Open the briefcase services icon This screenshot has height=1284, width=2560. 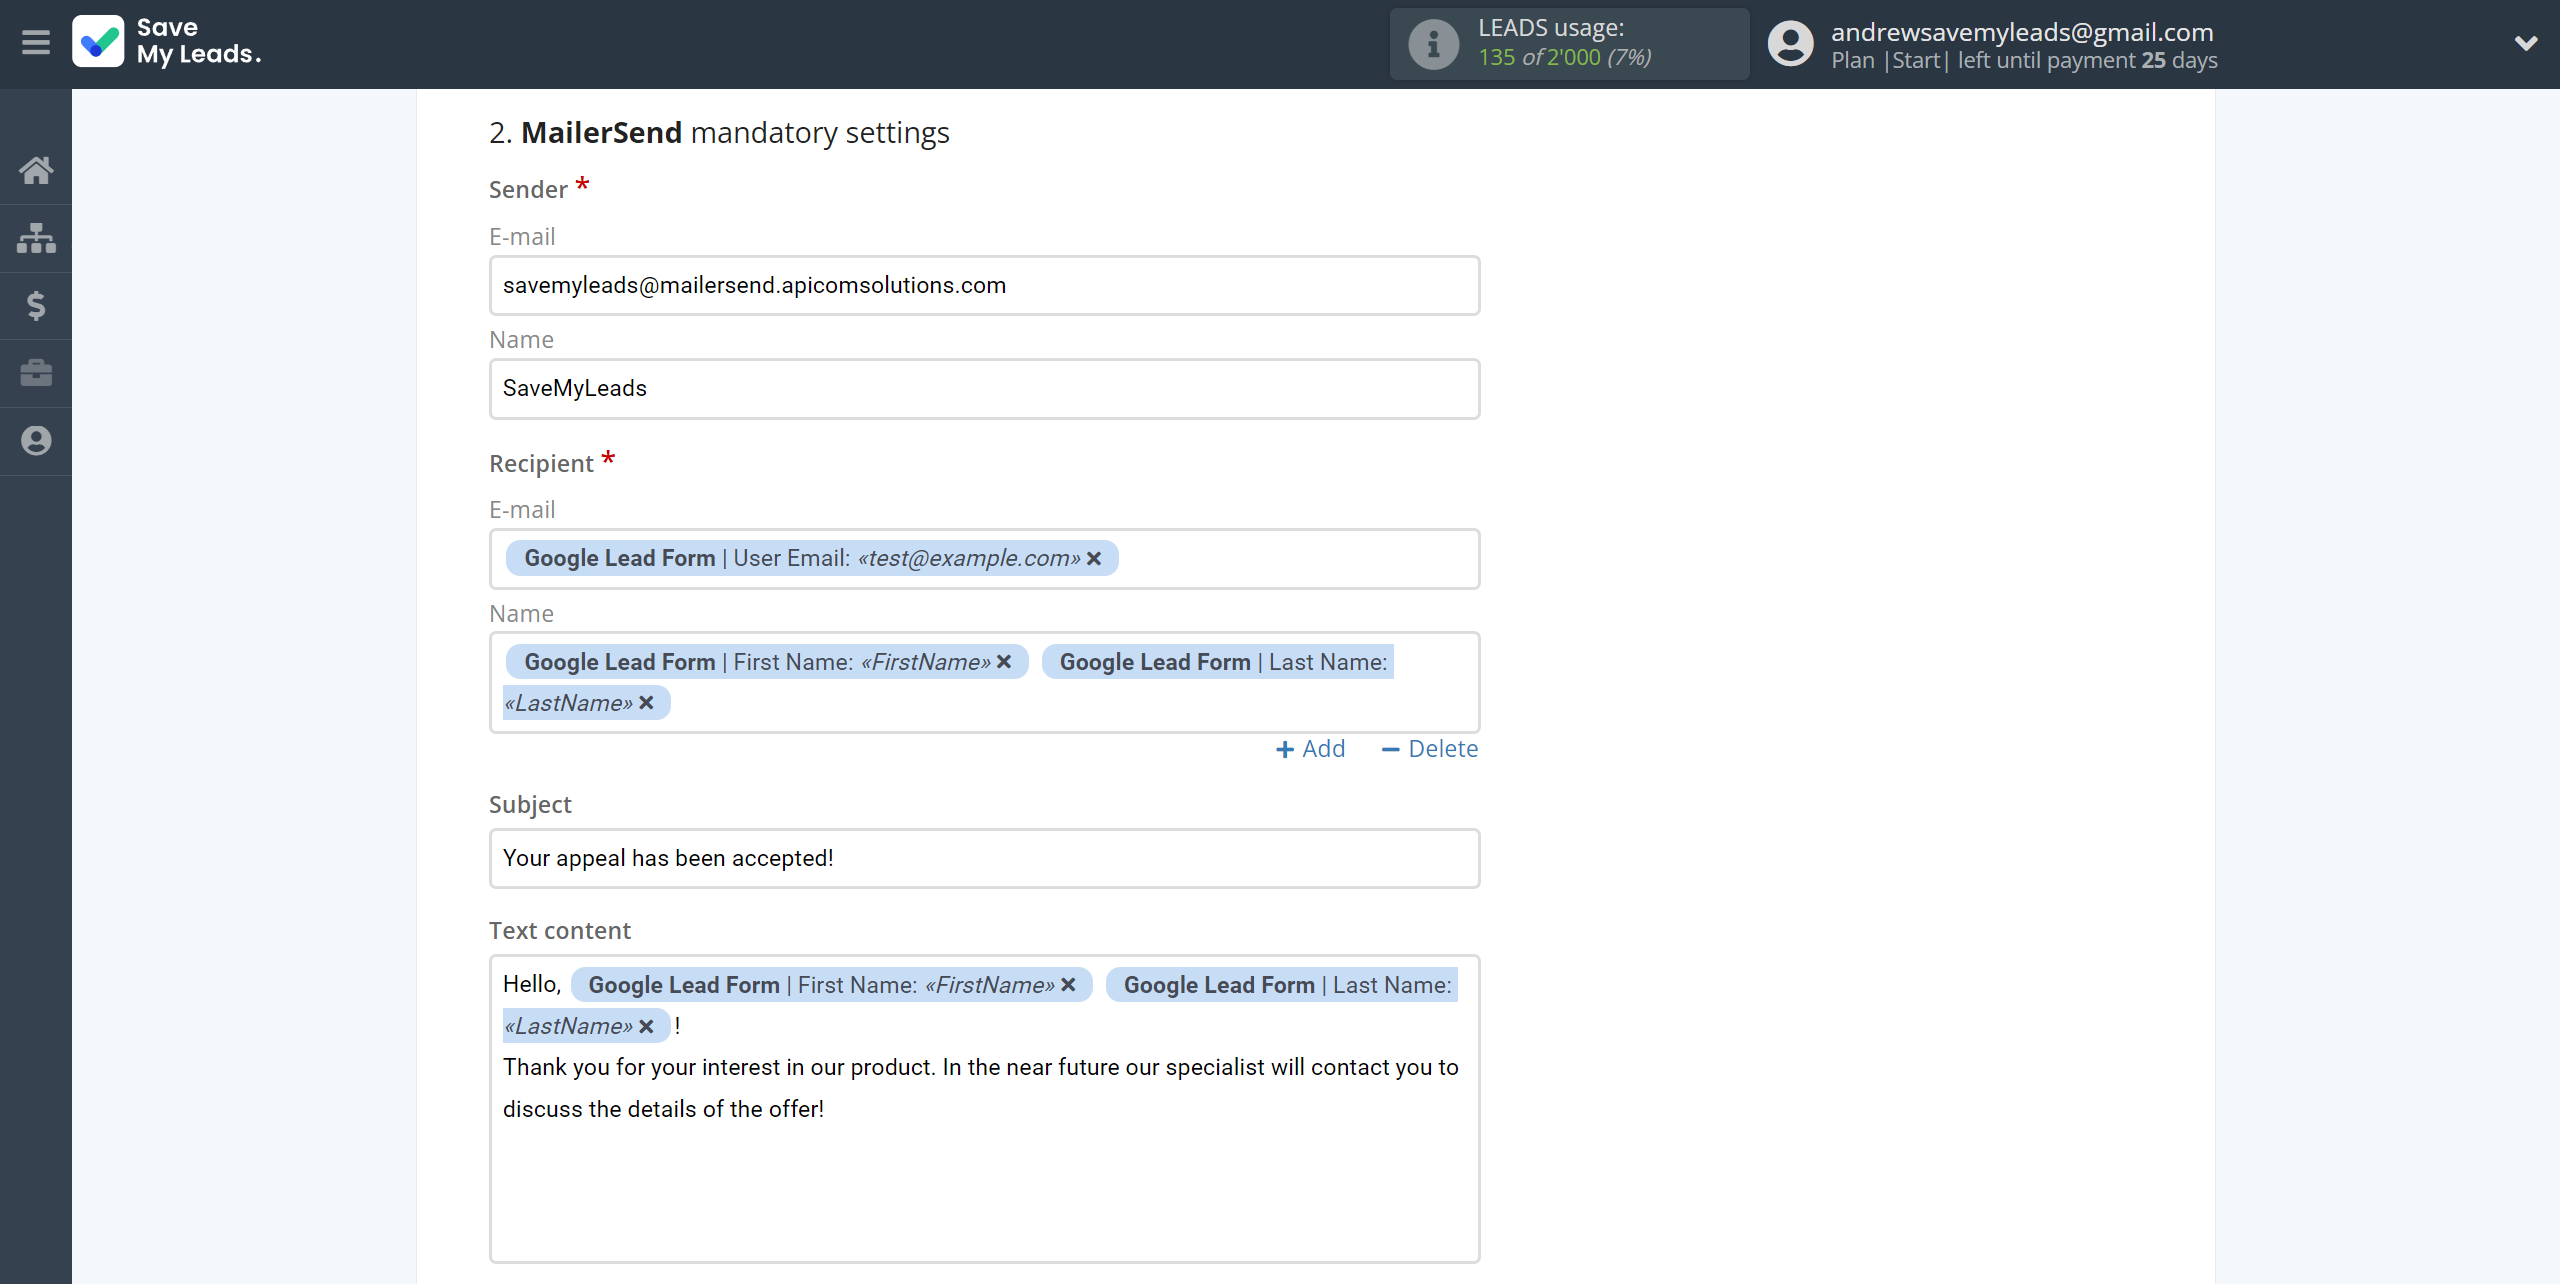(36, 373)
